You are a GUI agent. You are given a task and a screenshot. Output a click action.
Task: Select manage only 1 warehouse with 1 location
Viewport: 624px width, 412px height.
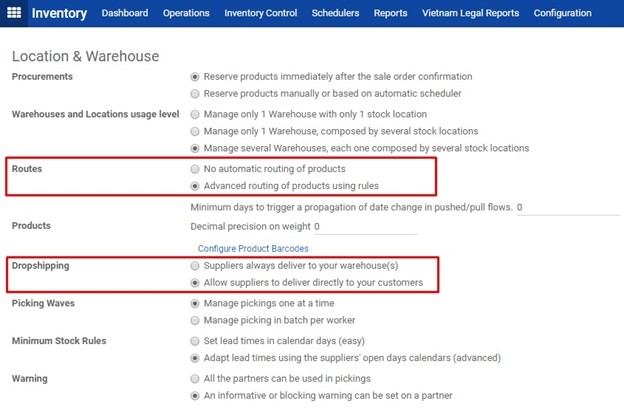195,114
